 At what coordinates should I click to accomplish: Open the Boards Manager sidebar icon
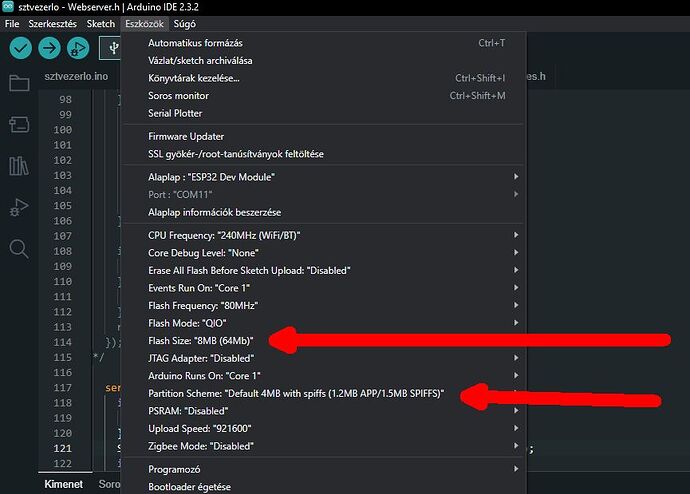19,124
